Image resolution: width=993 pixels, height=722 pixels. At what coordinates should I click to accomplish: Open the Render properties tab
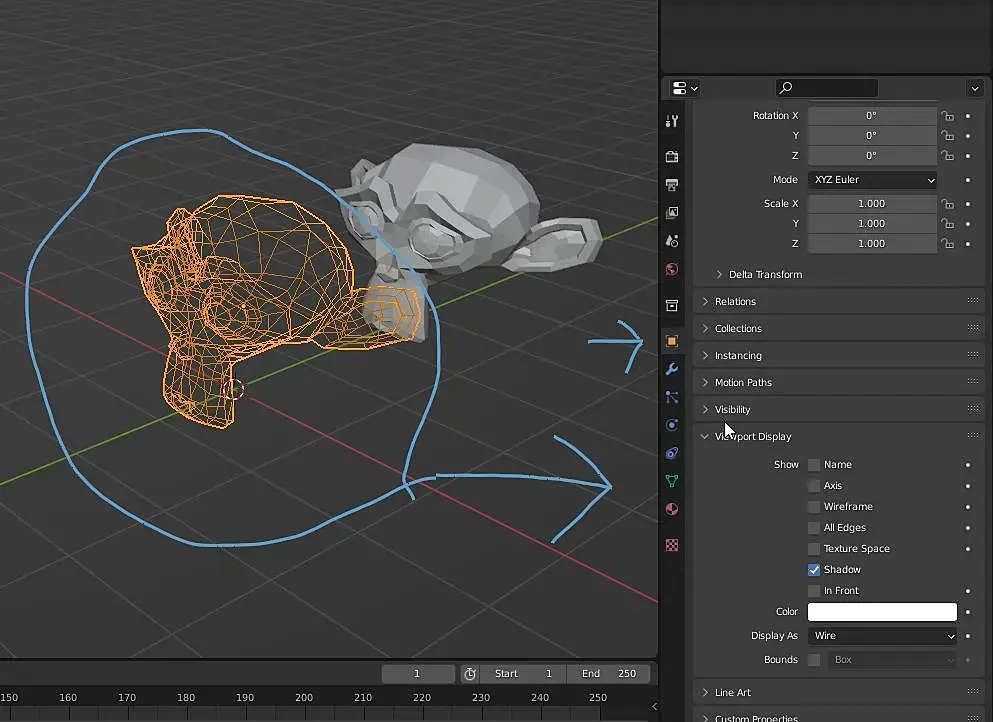[672, 157]
